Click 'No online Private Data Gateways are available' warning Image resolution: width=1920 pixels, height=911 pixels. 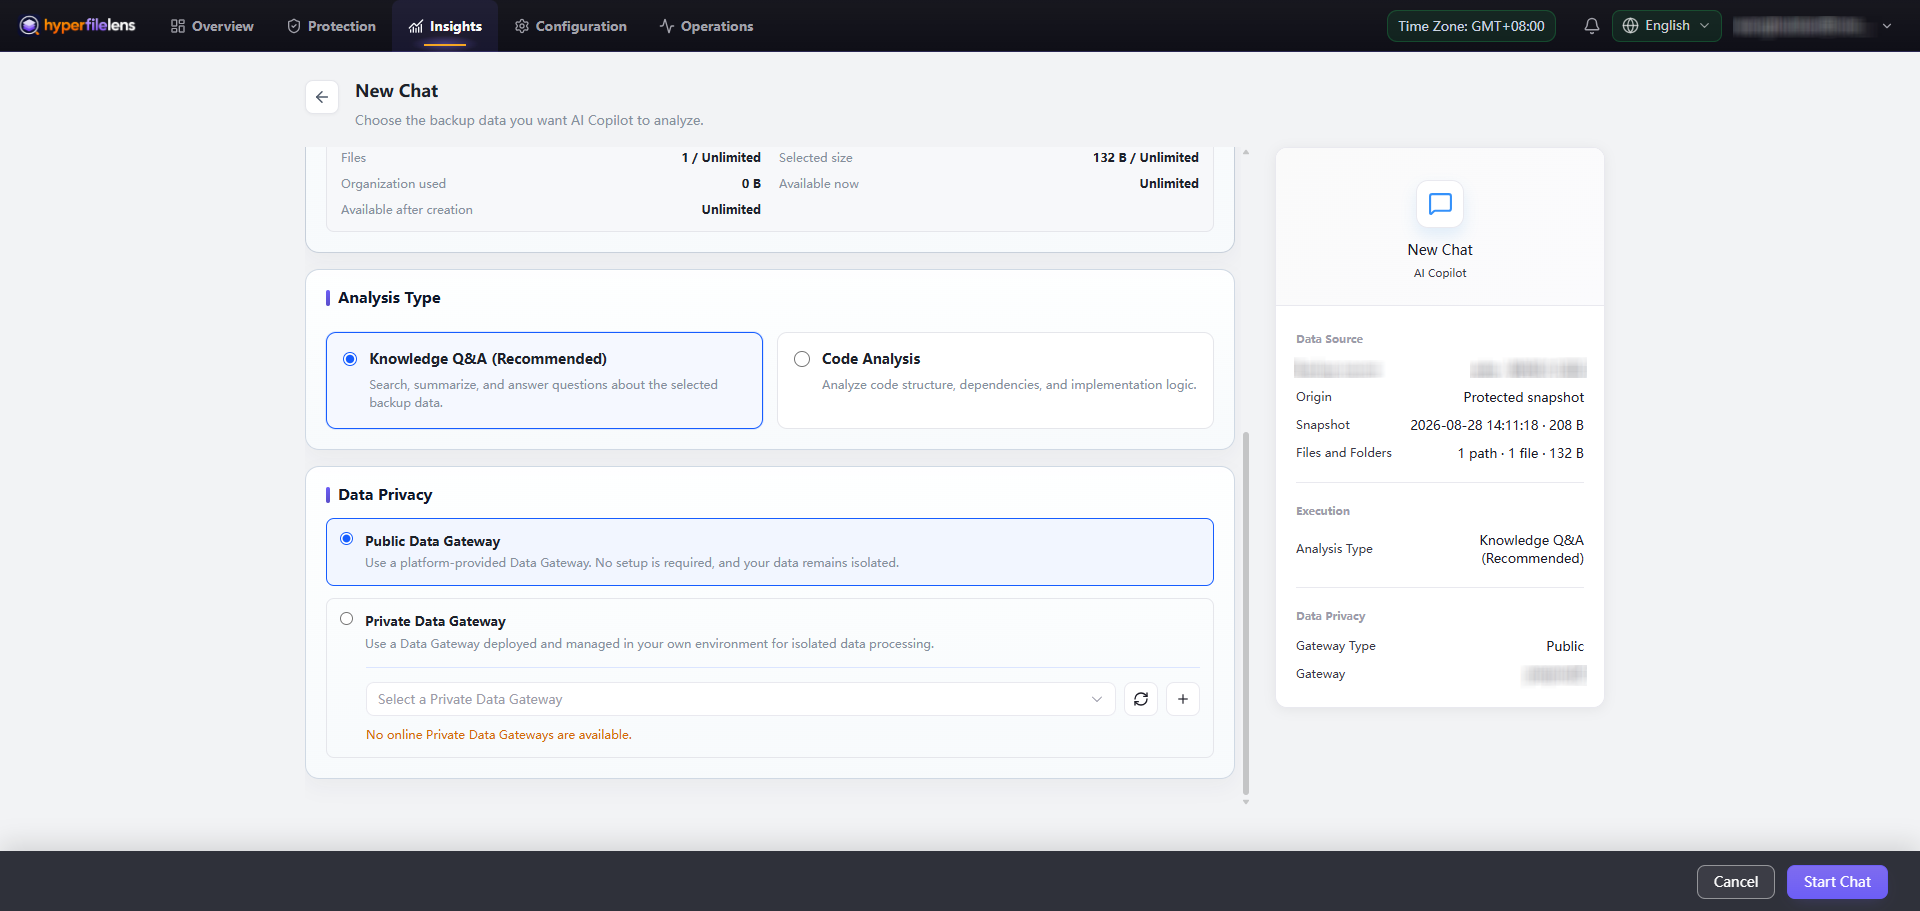tap(499, 735)
